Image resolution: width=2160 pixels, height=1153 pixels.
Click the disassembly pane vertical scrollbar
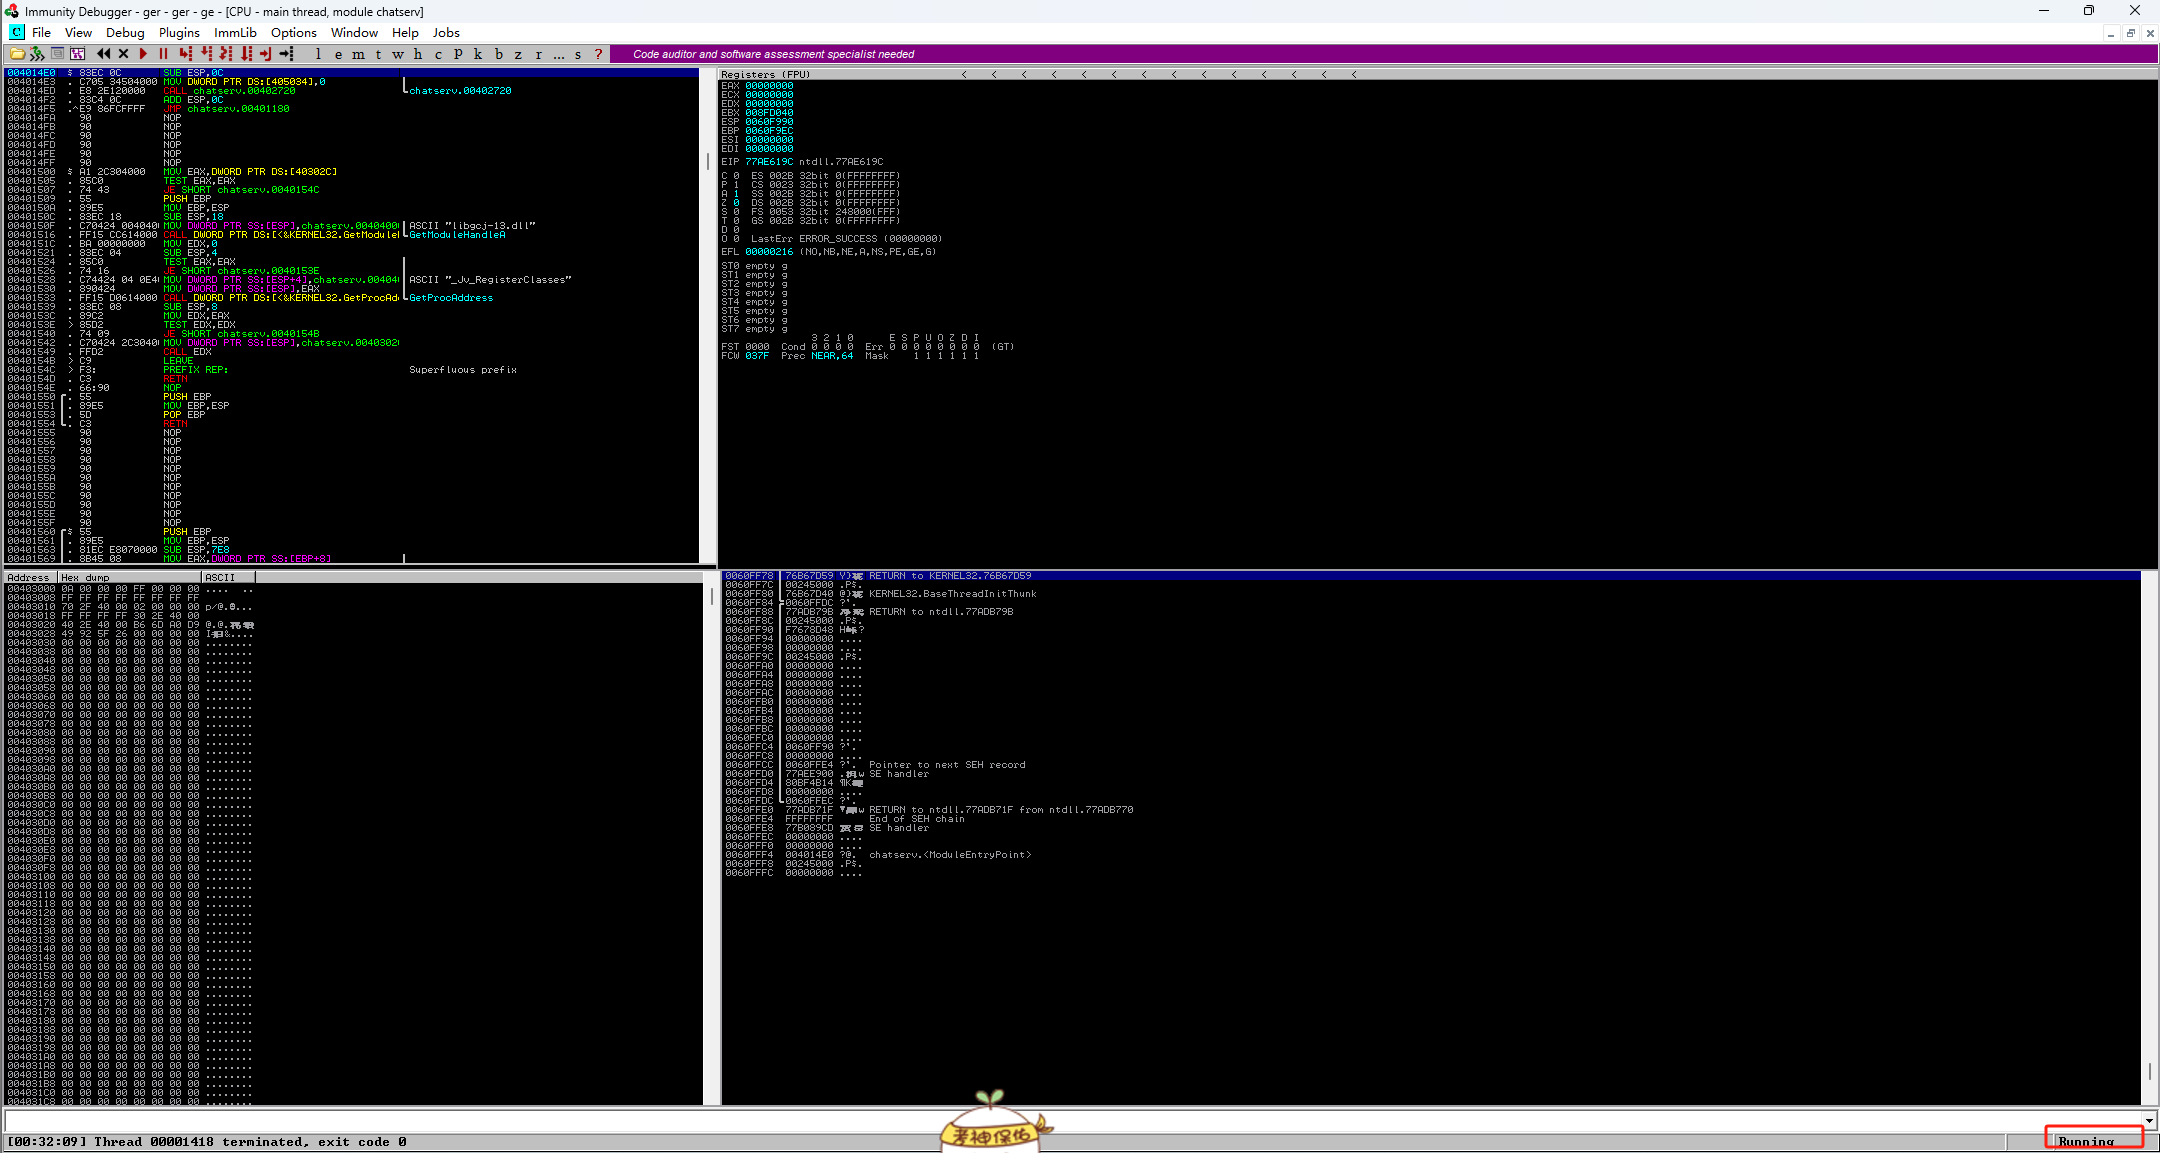[x=708, y=315]
